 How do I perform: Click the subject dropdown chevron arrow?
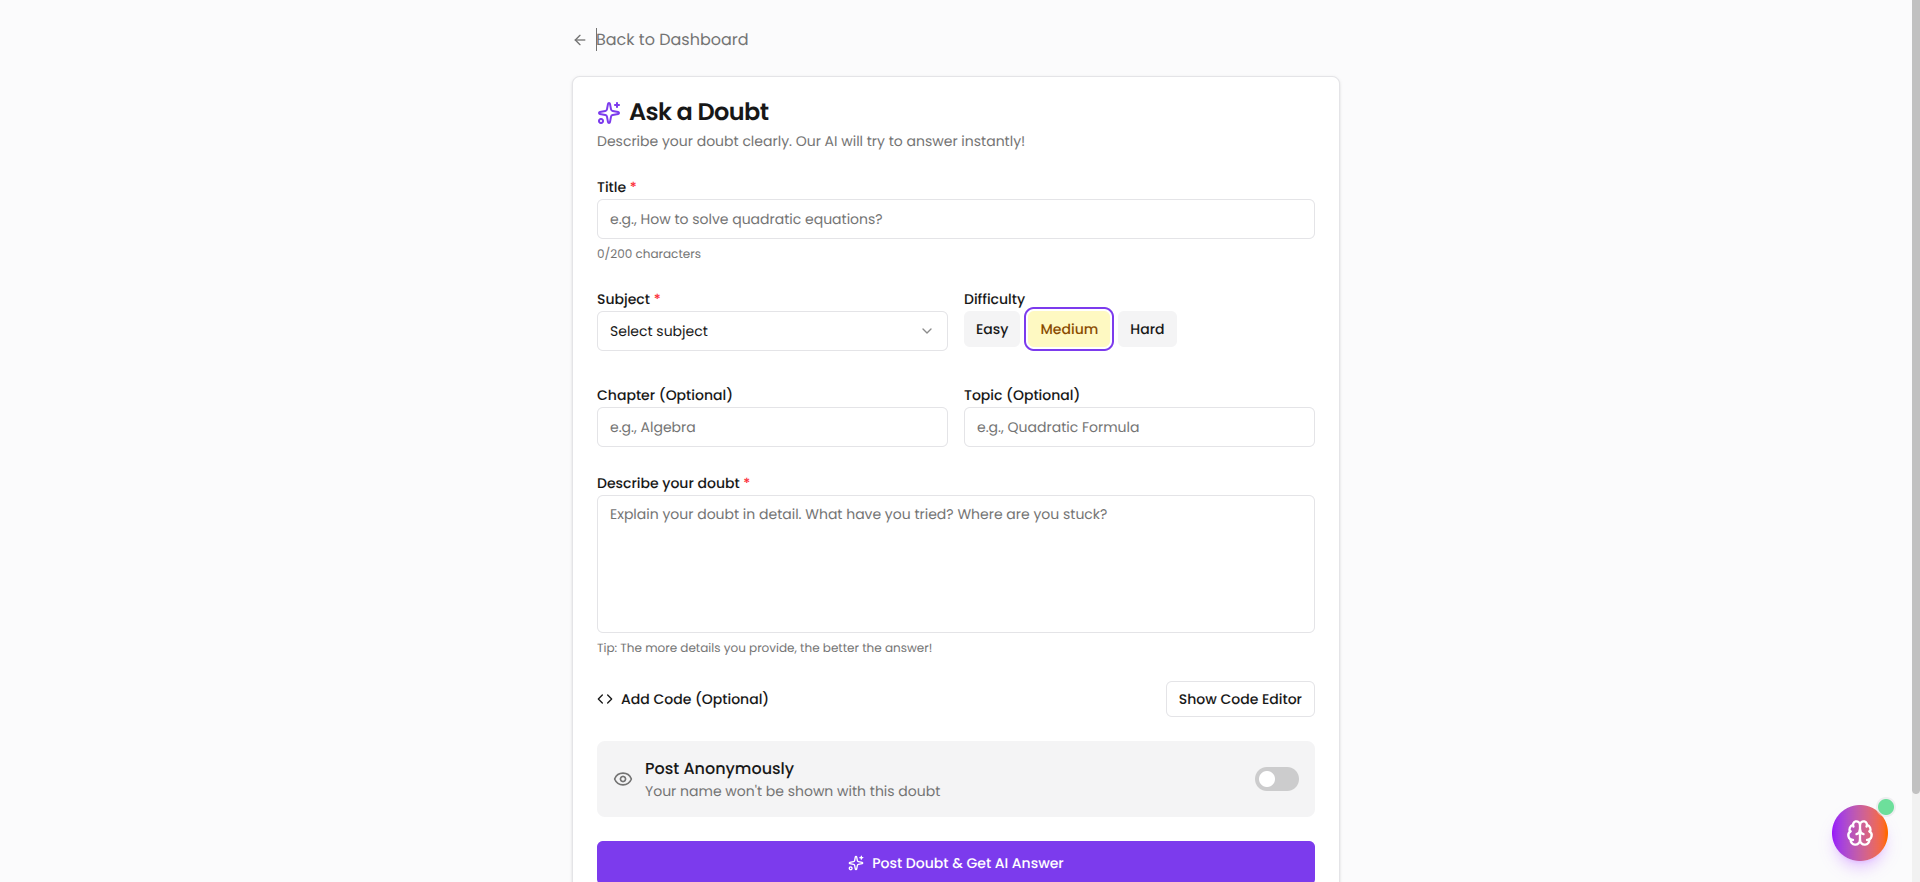[927, 331]
